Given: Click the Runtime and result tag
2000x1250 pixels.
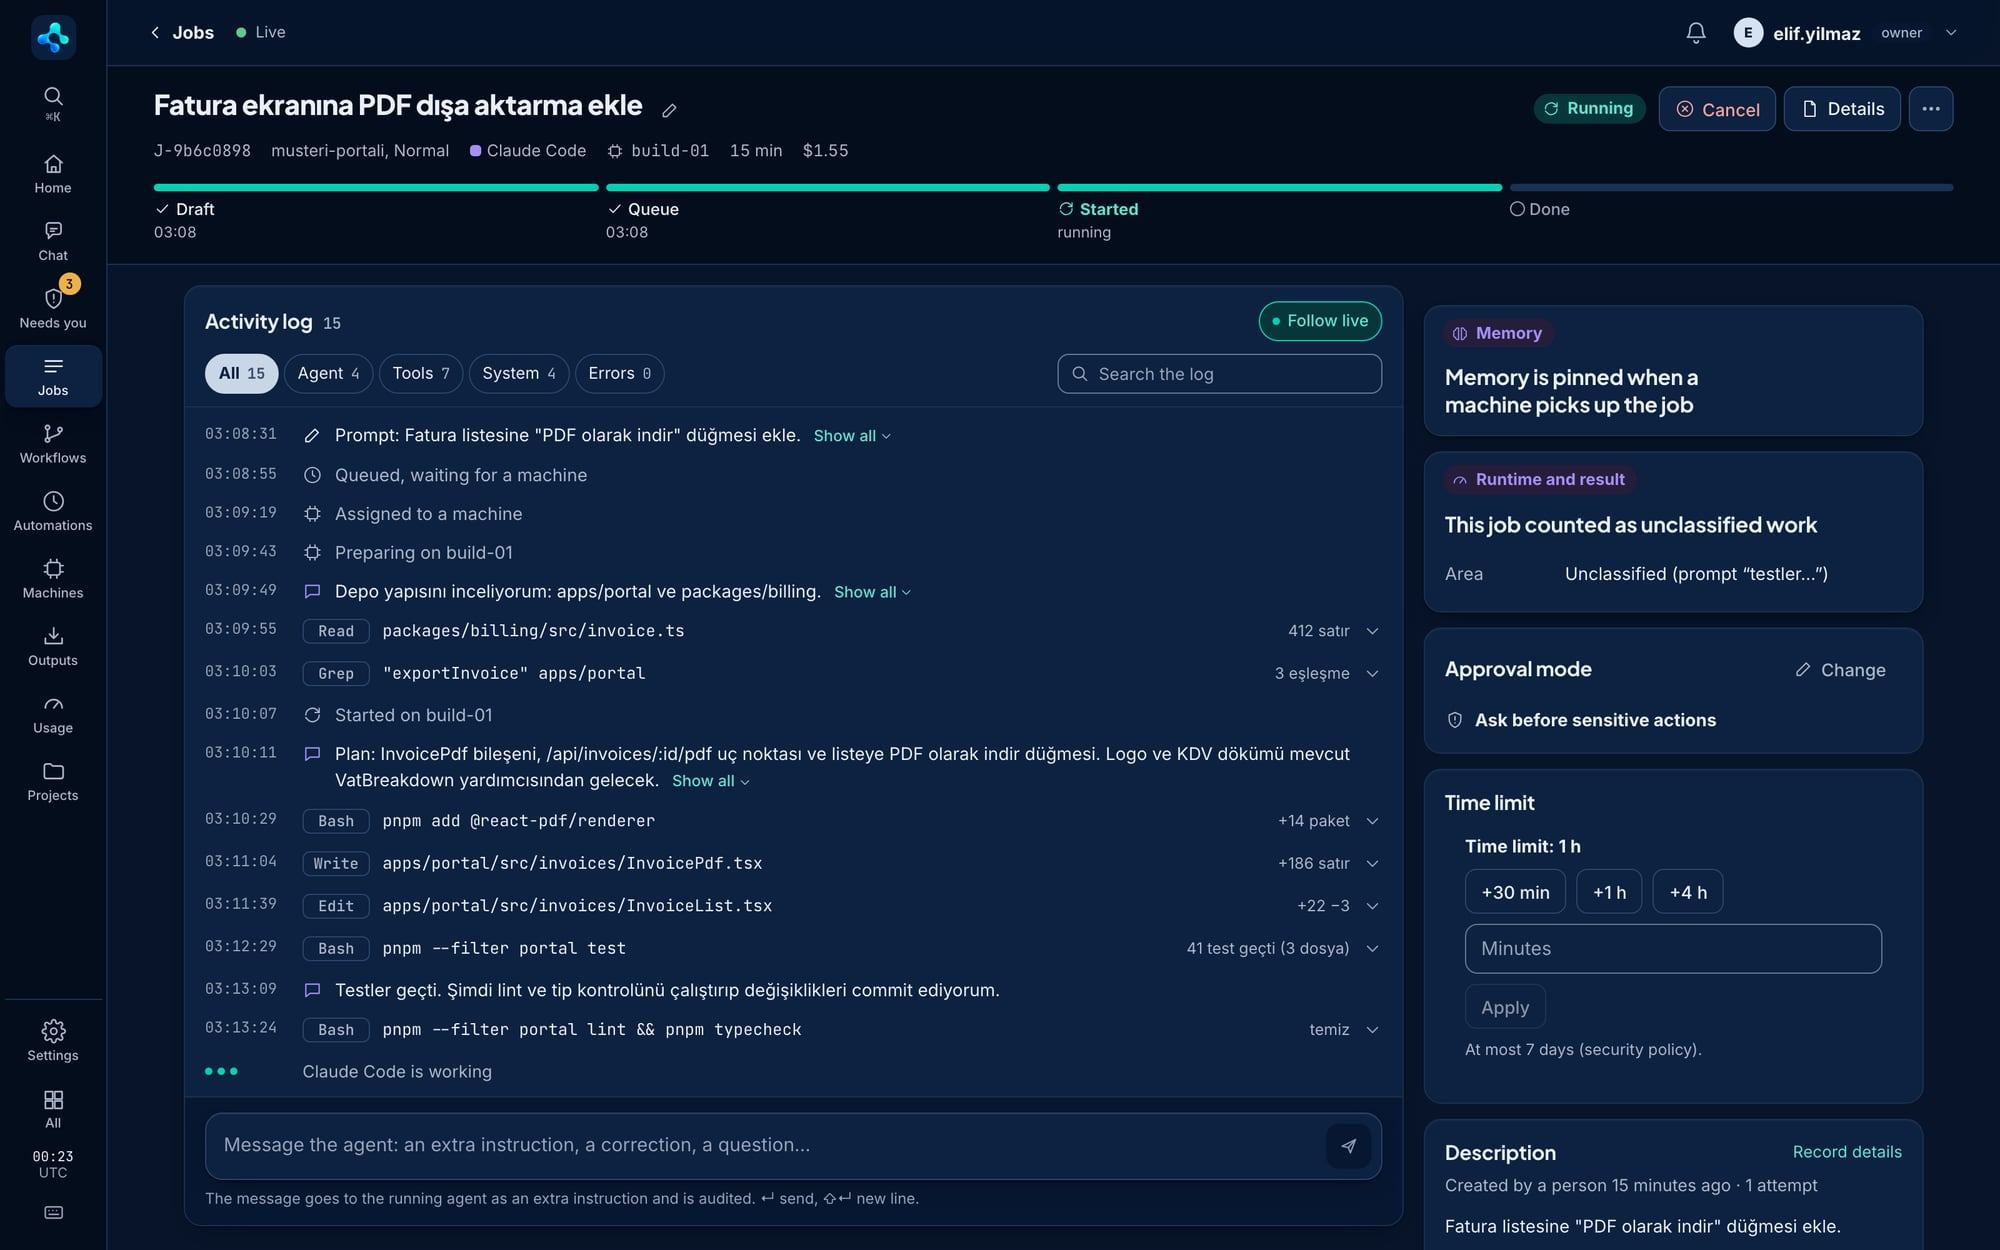Looking at the screenshot, I should point(1539,480).
